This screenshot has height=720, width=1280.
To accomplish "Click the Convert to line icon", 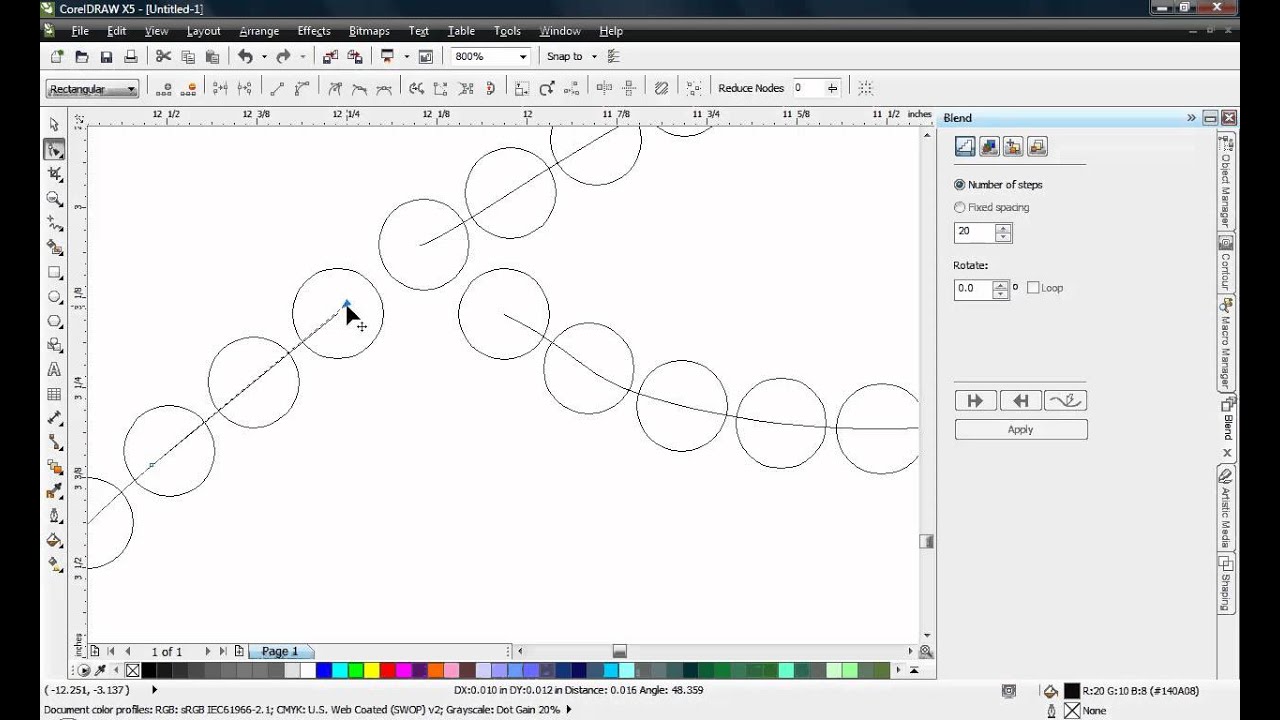I will pyautogui.click(x=278, y=88).
